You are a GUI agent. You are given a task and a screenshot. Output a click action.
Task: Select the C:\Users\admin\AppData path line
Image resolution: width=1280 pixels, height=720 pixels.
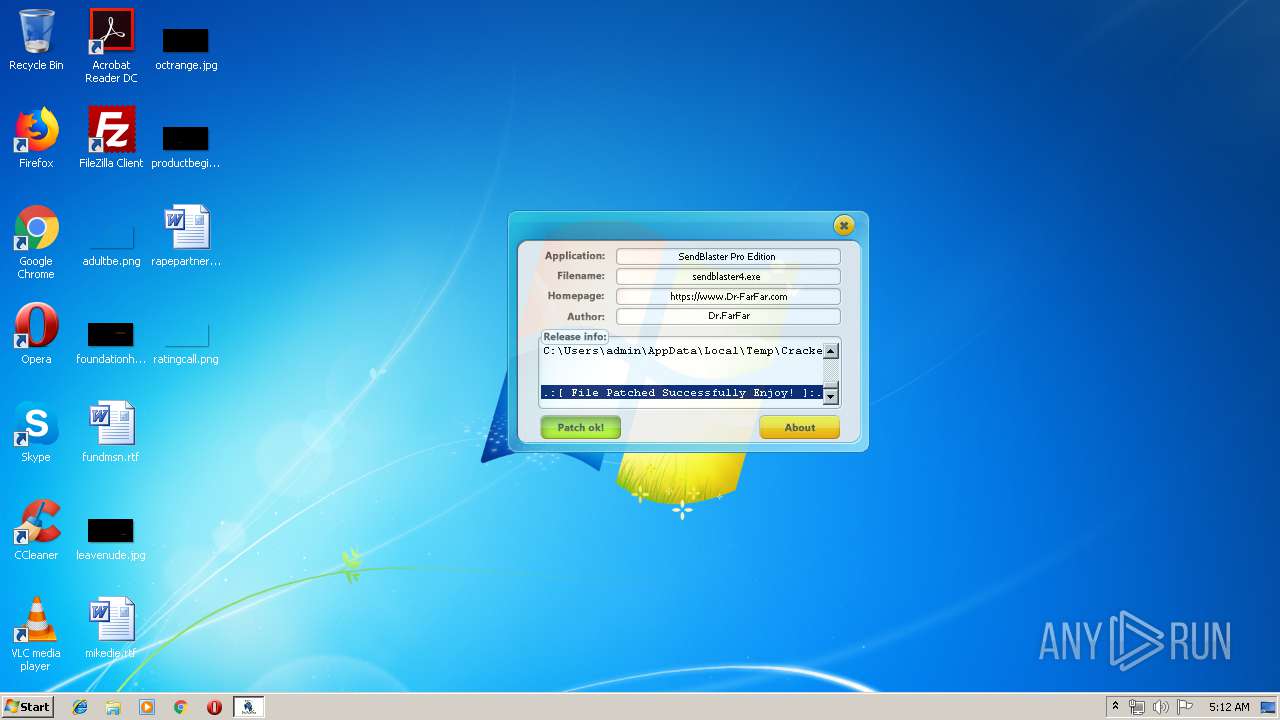tap(682, 351)
